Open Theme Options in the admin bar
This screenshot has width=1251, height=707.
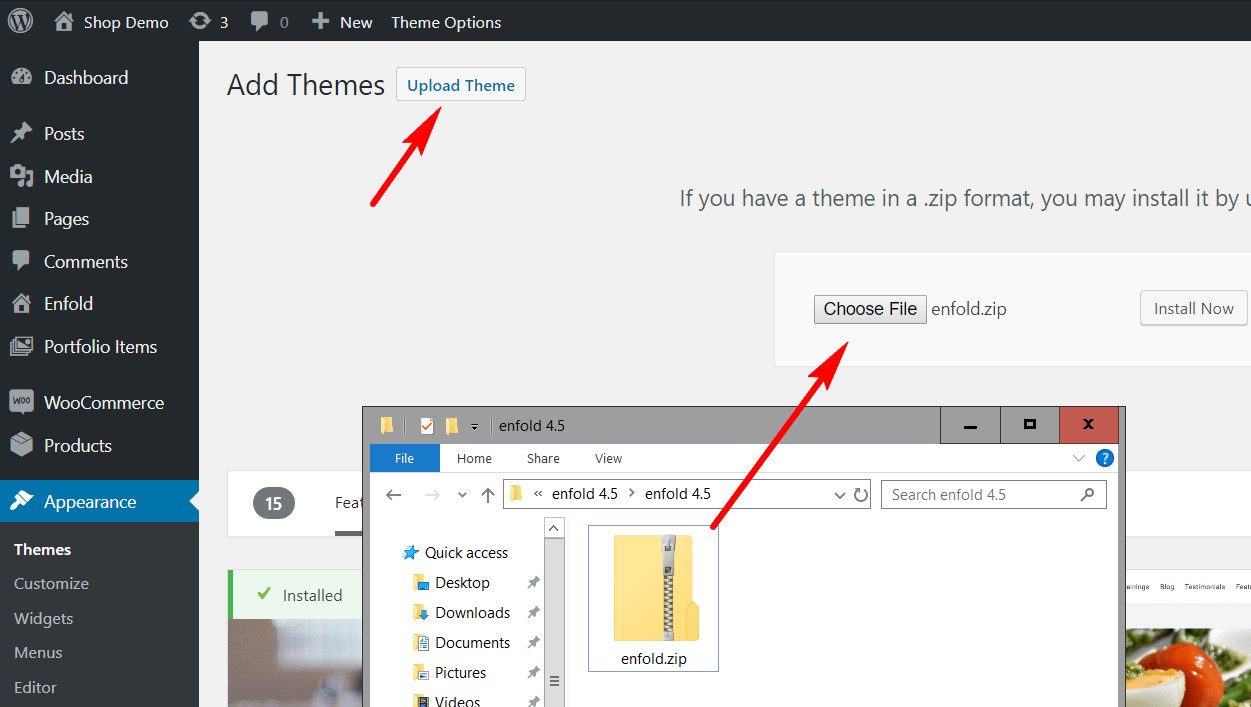pos(446,22)
